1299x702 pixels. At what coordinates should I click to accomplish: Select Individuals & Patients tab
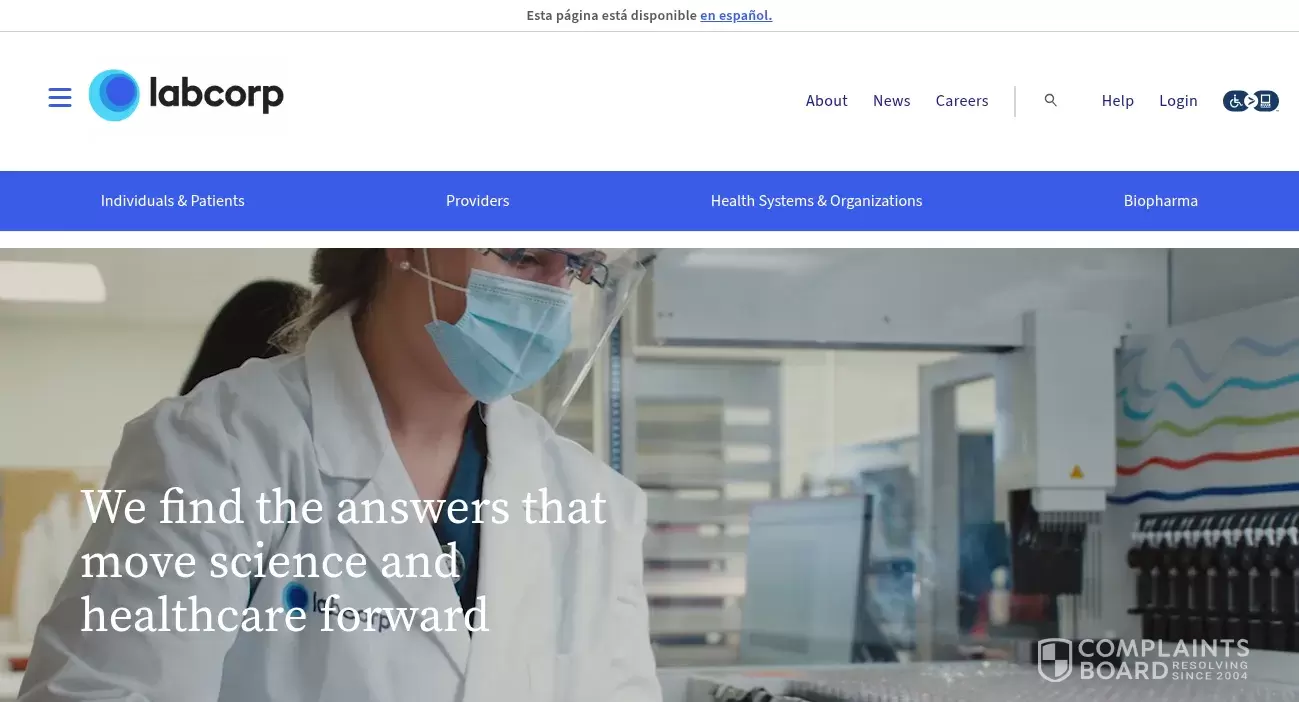173,201
